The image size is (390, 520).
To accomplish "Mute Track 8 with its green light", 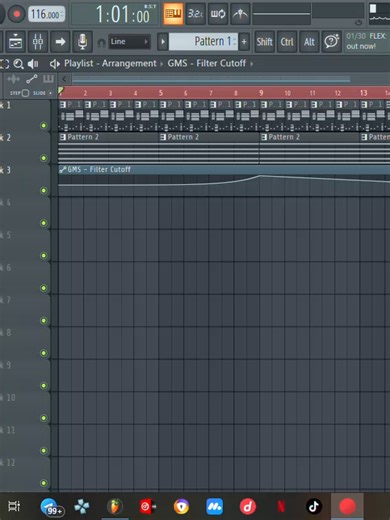I will click(x=44, y=353).
